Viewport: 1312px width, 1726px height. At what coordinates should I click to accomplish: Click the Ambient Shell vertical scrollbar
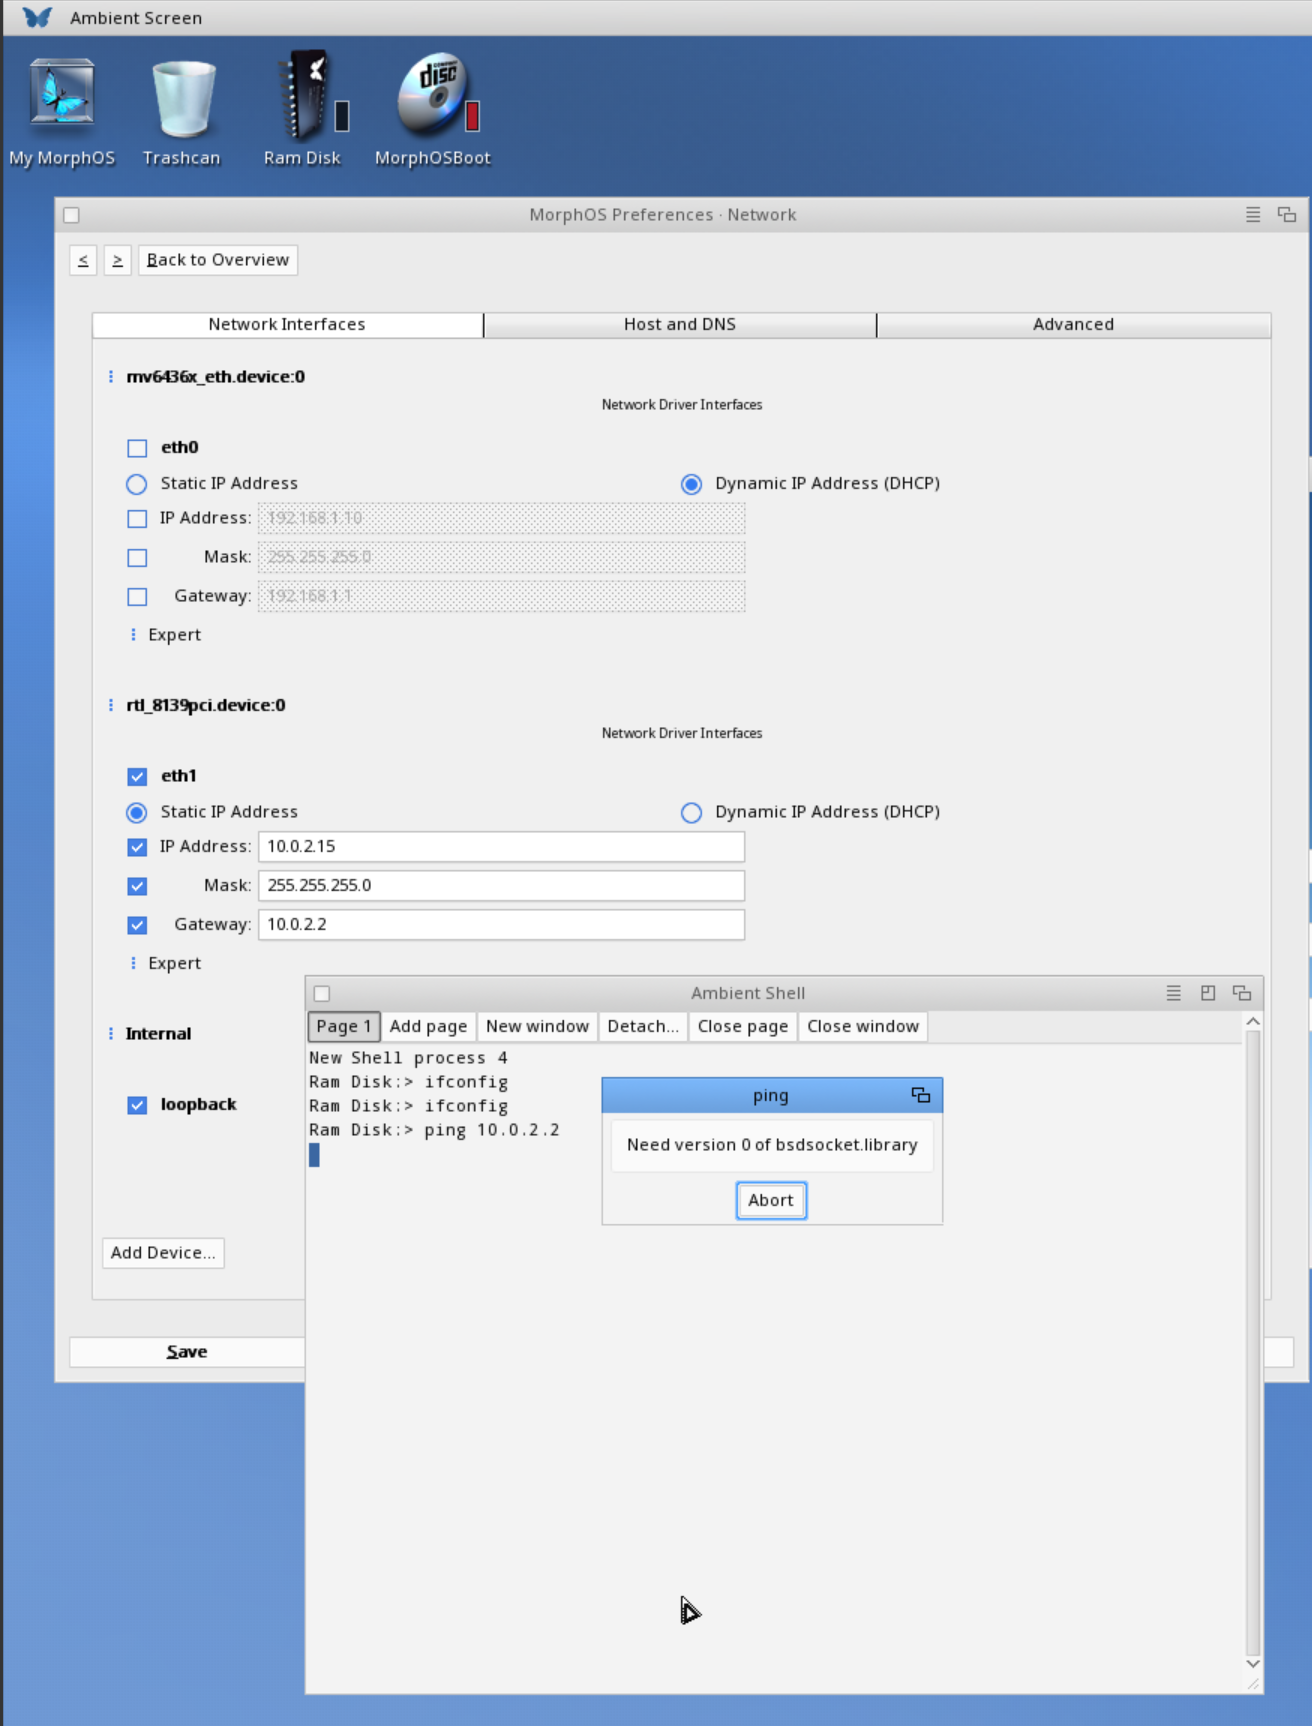1252,1340
